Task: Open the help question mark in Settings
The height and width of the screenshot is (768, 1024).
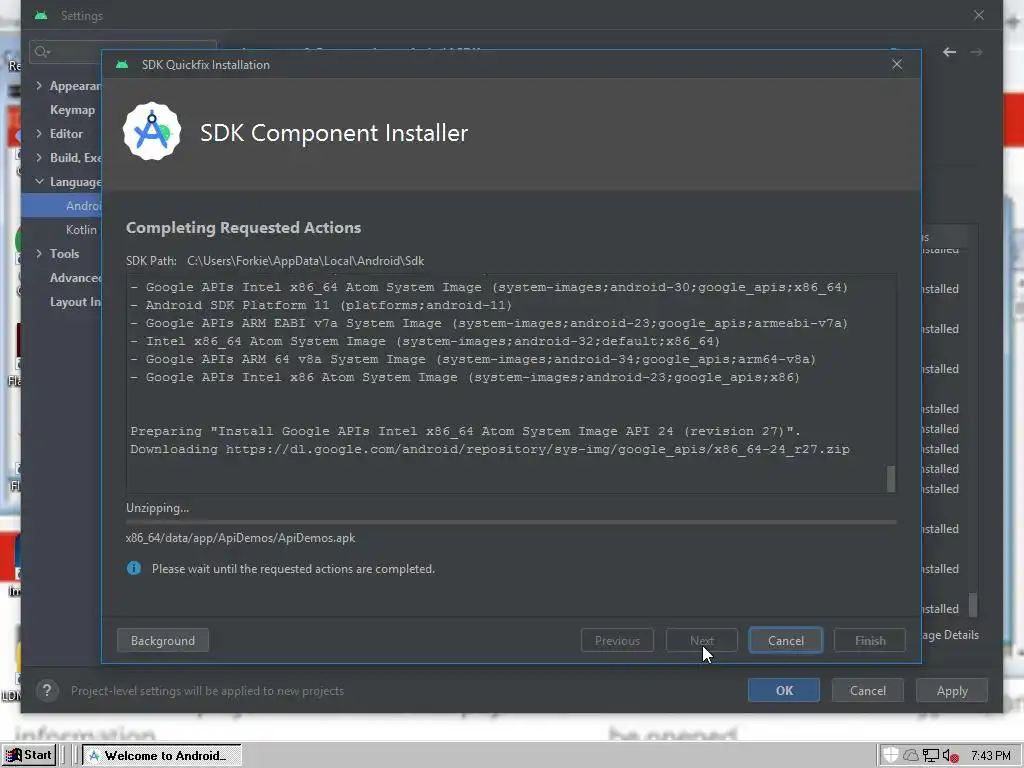Action: [x=47, y=690]
